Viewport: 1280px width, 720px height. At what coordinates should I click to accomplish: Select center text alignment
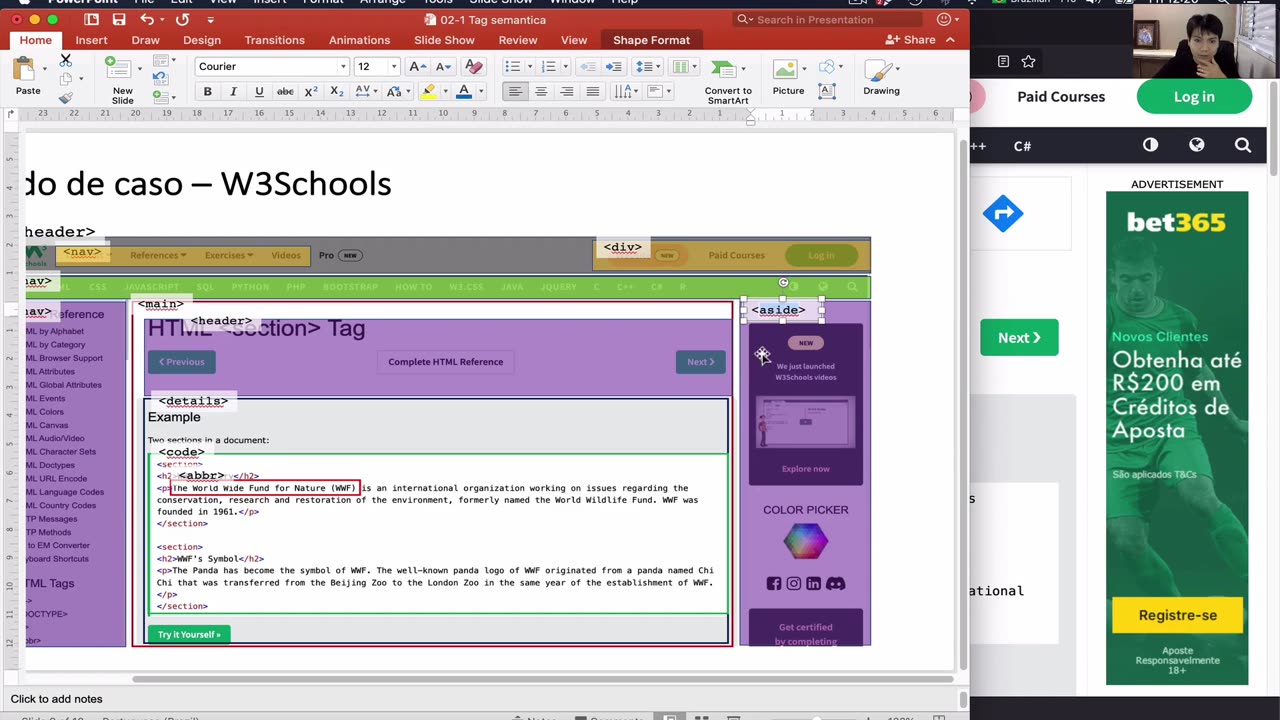coord(541,91)
